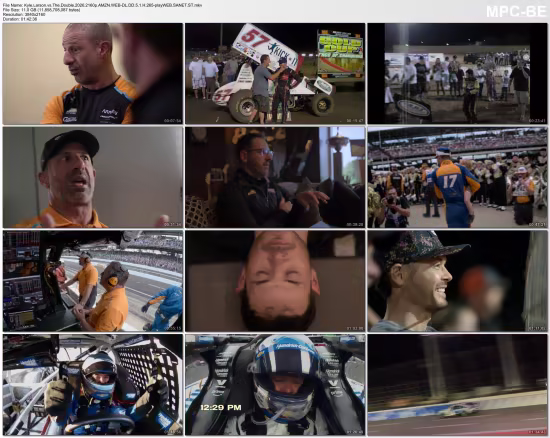The height and width of the screenshot is (438, 550).
Task: Select thumbnail of helmeted driver in stock car
Action: coord(93,385)
